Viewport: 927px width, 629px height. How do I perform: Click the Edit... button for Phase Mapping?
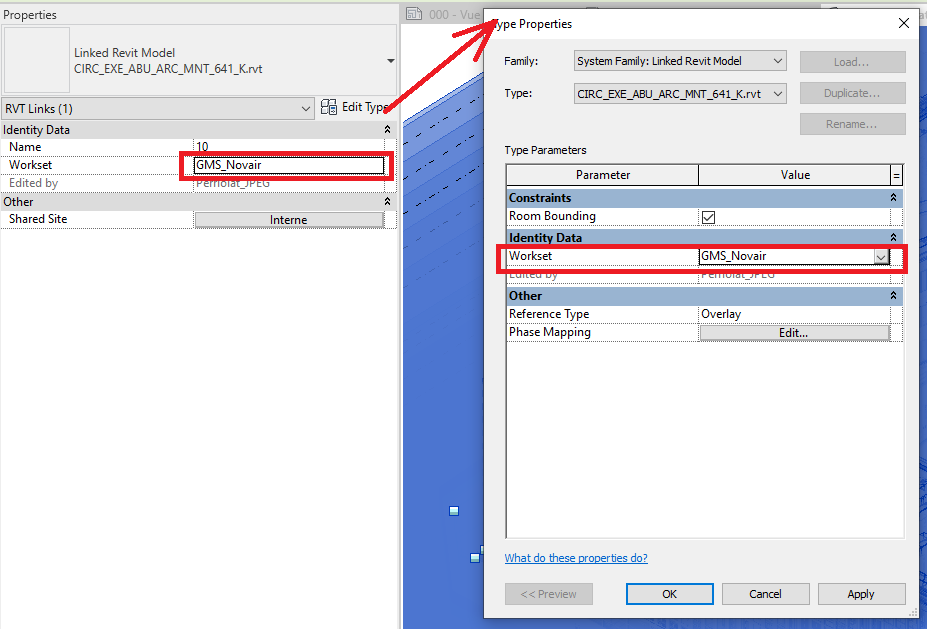[x=793, y=333]
